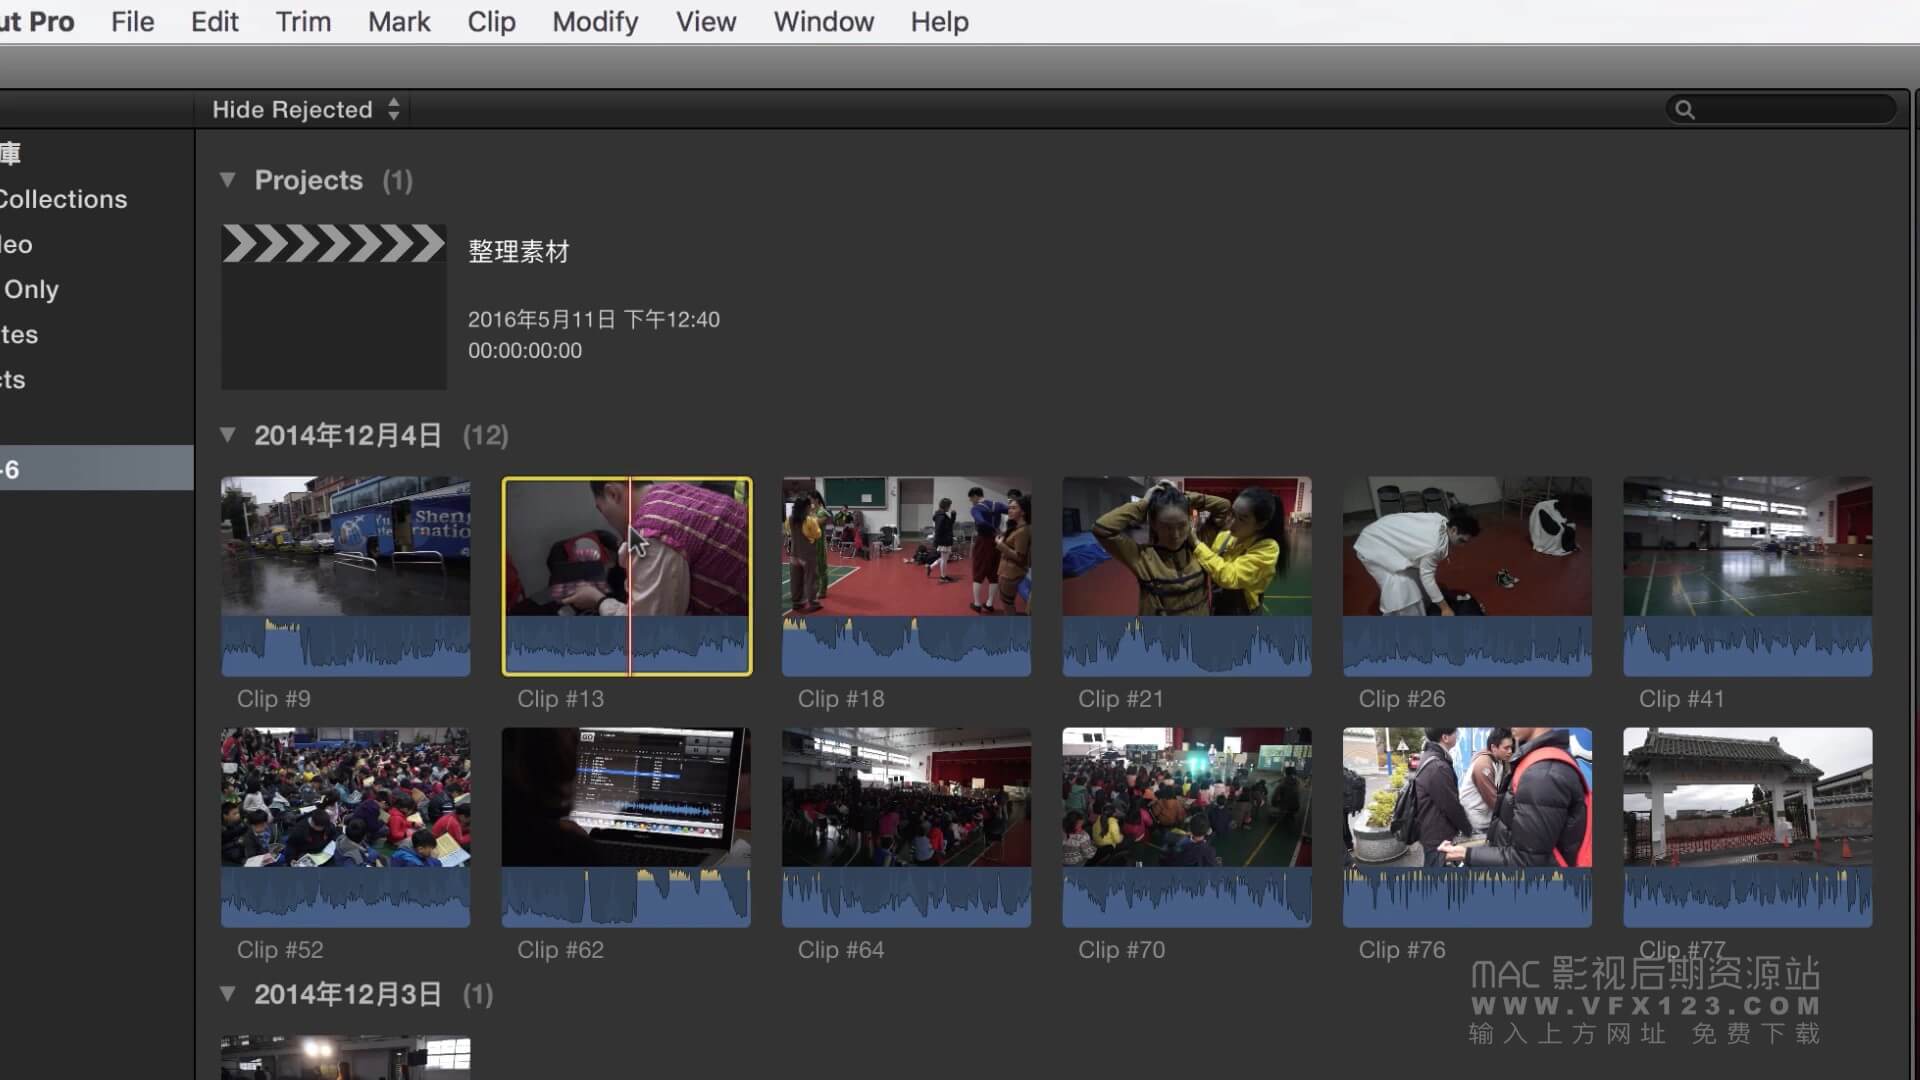
Task: Click the Clip #62 name label
Action: click(560, 950)
